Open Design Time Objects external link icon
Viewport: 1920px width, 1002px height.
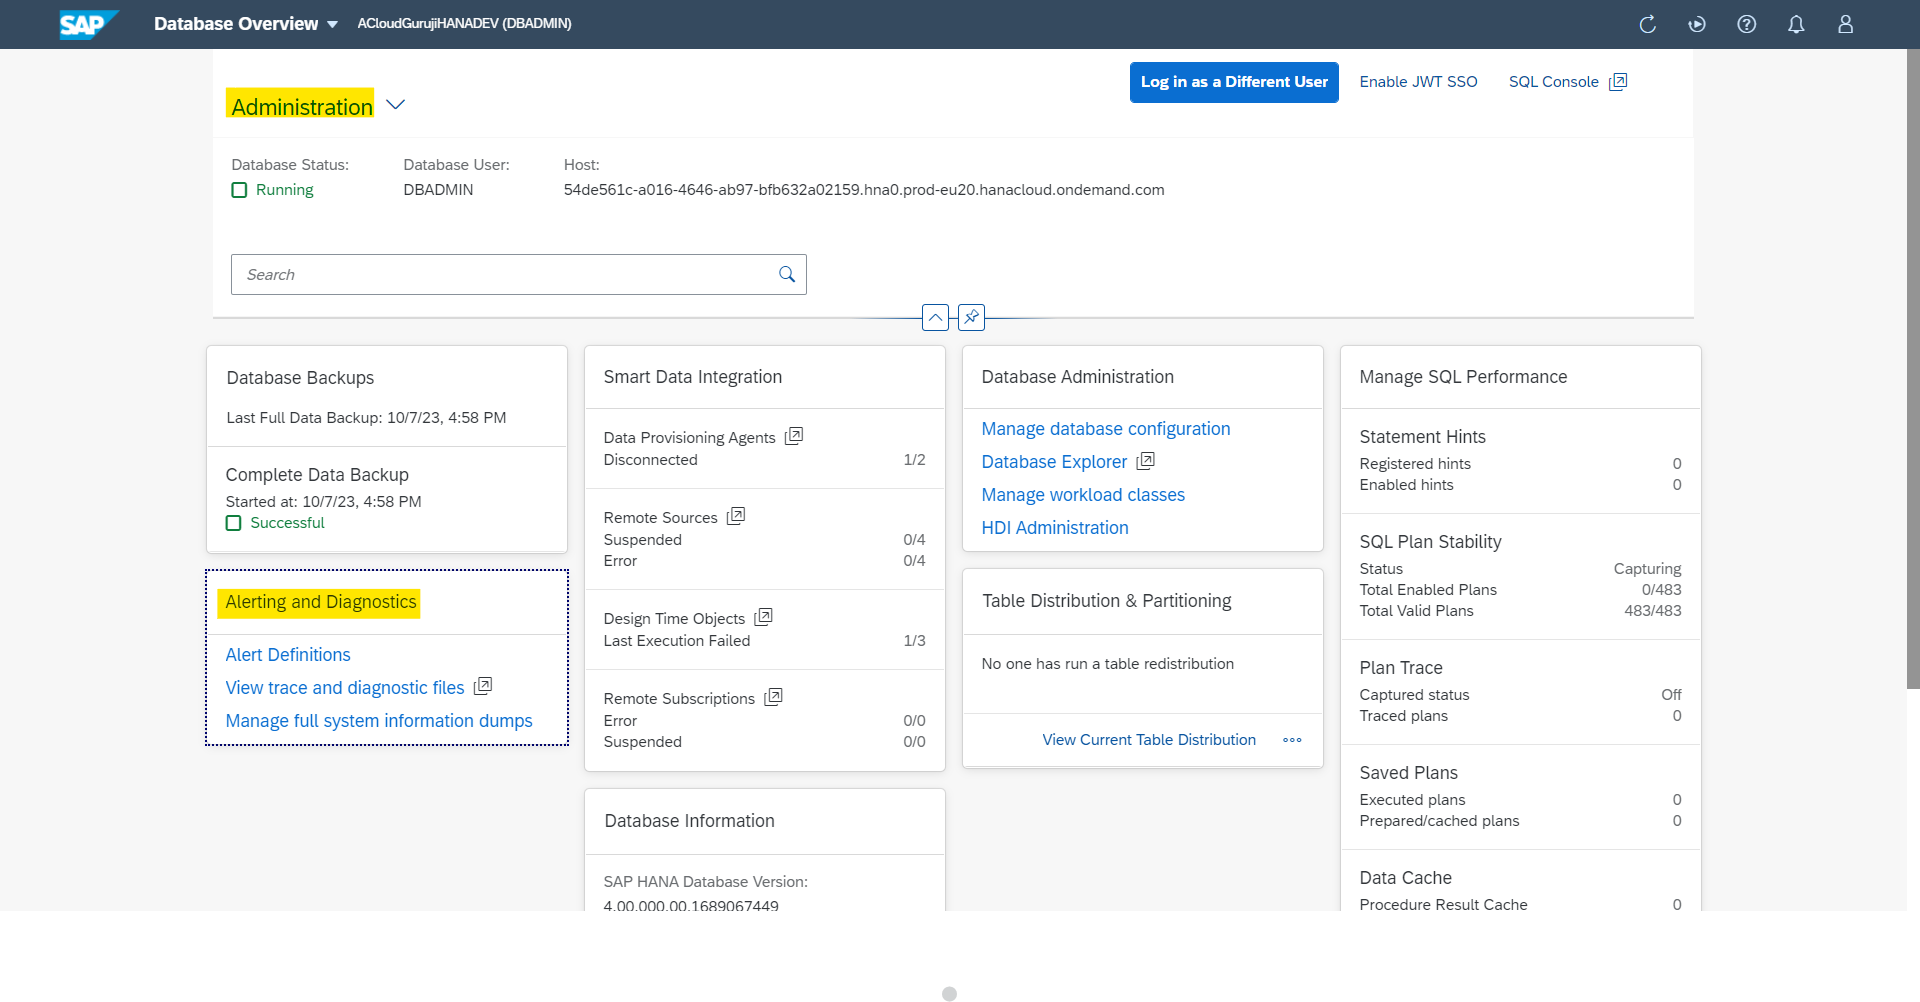click(x=763, y=618)
